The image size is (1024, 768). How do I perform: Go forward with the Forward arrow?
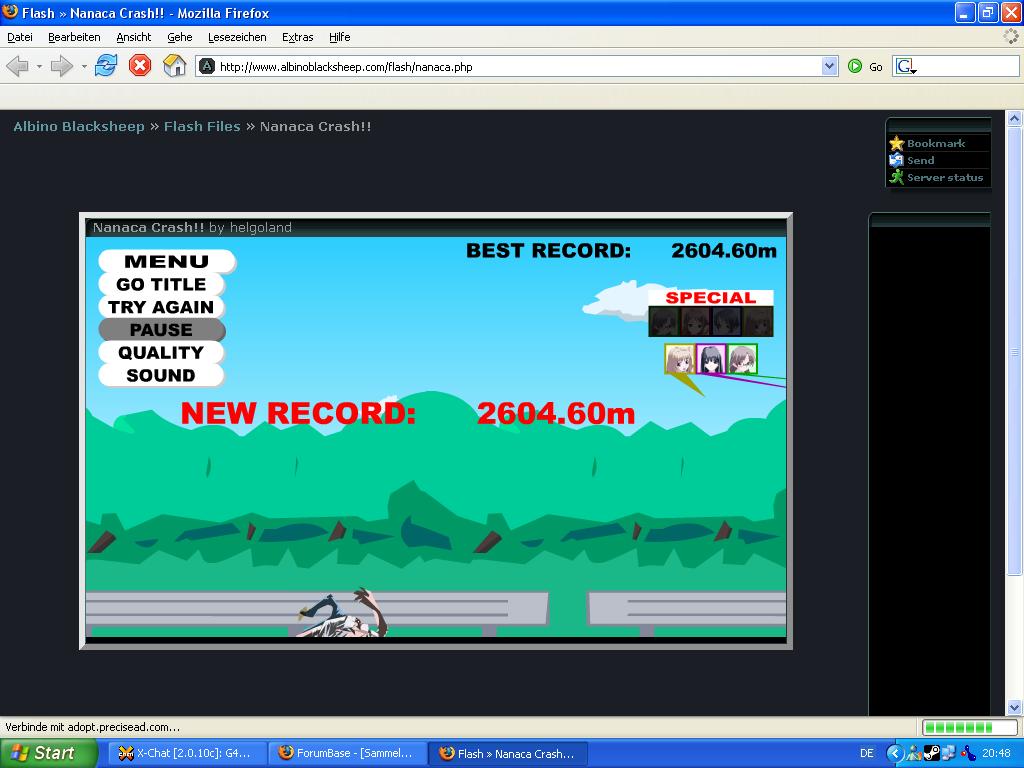[x=62, y=66]
